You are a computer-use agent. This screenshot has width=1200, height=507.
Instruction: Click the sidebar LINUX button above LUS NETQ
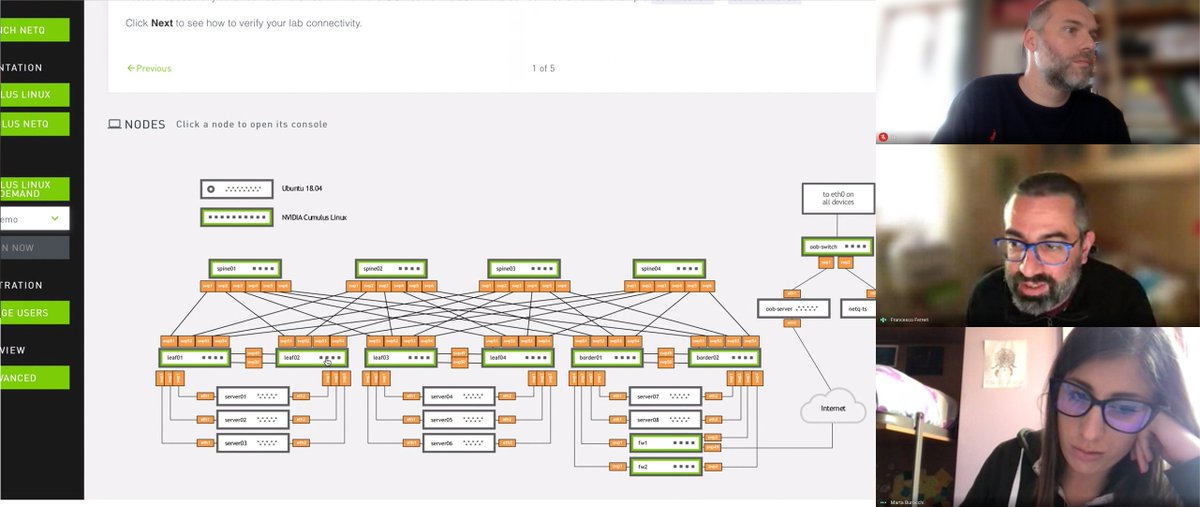pyautogui.click(x=35, y=95)
